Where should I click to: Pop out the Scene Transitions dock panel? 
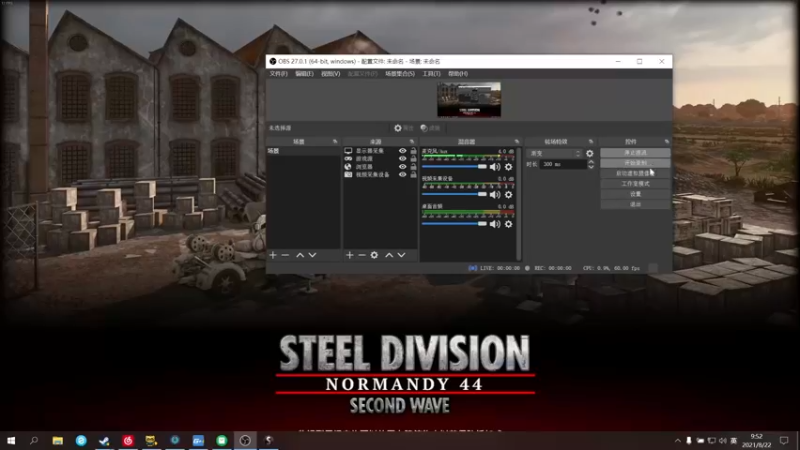point(591,141)
